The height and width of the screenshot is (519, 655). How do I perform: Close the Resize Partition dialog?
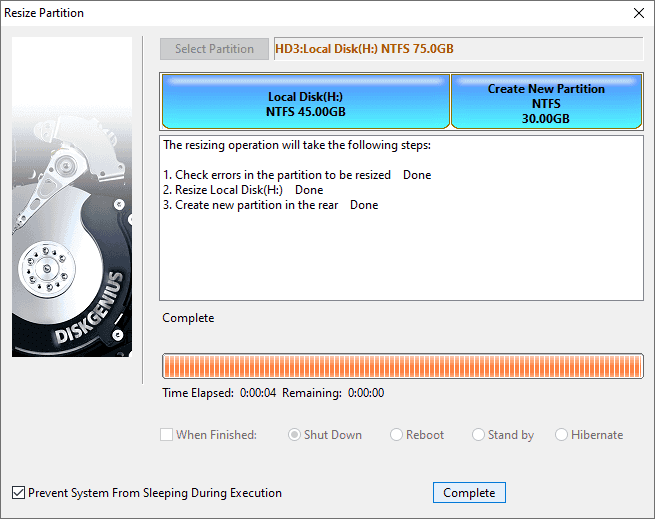[638, 13]
